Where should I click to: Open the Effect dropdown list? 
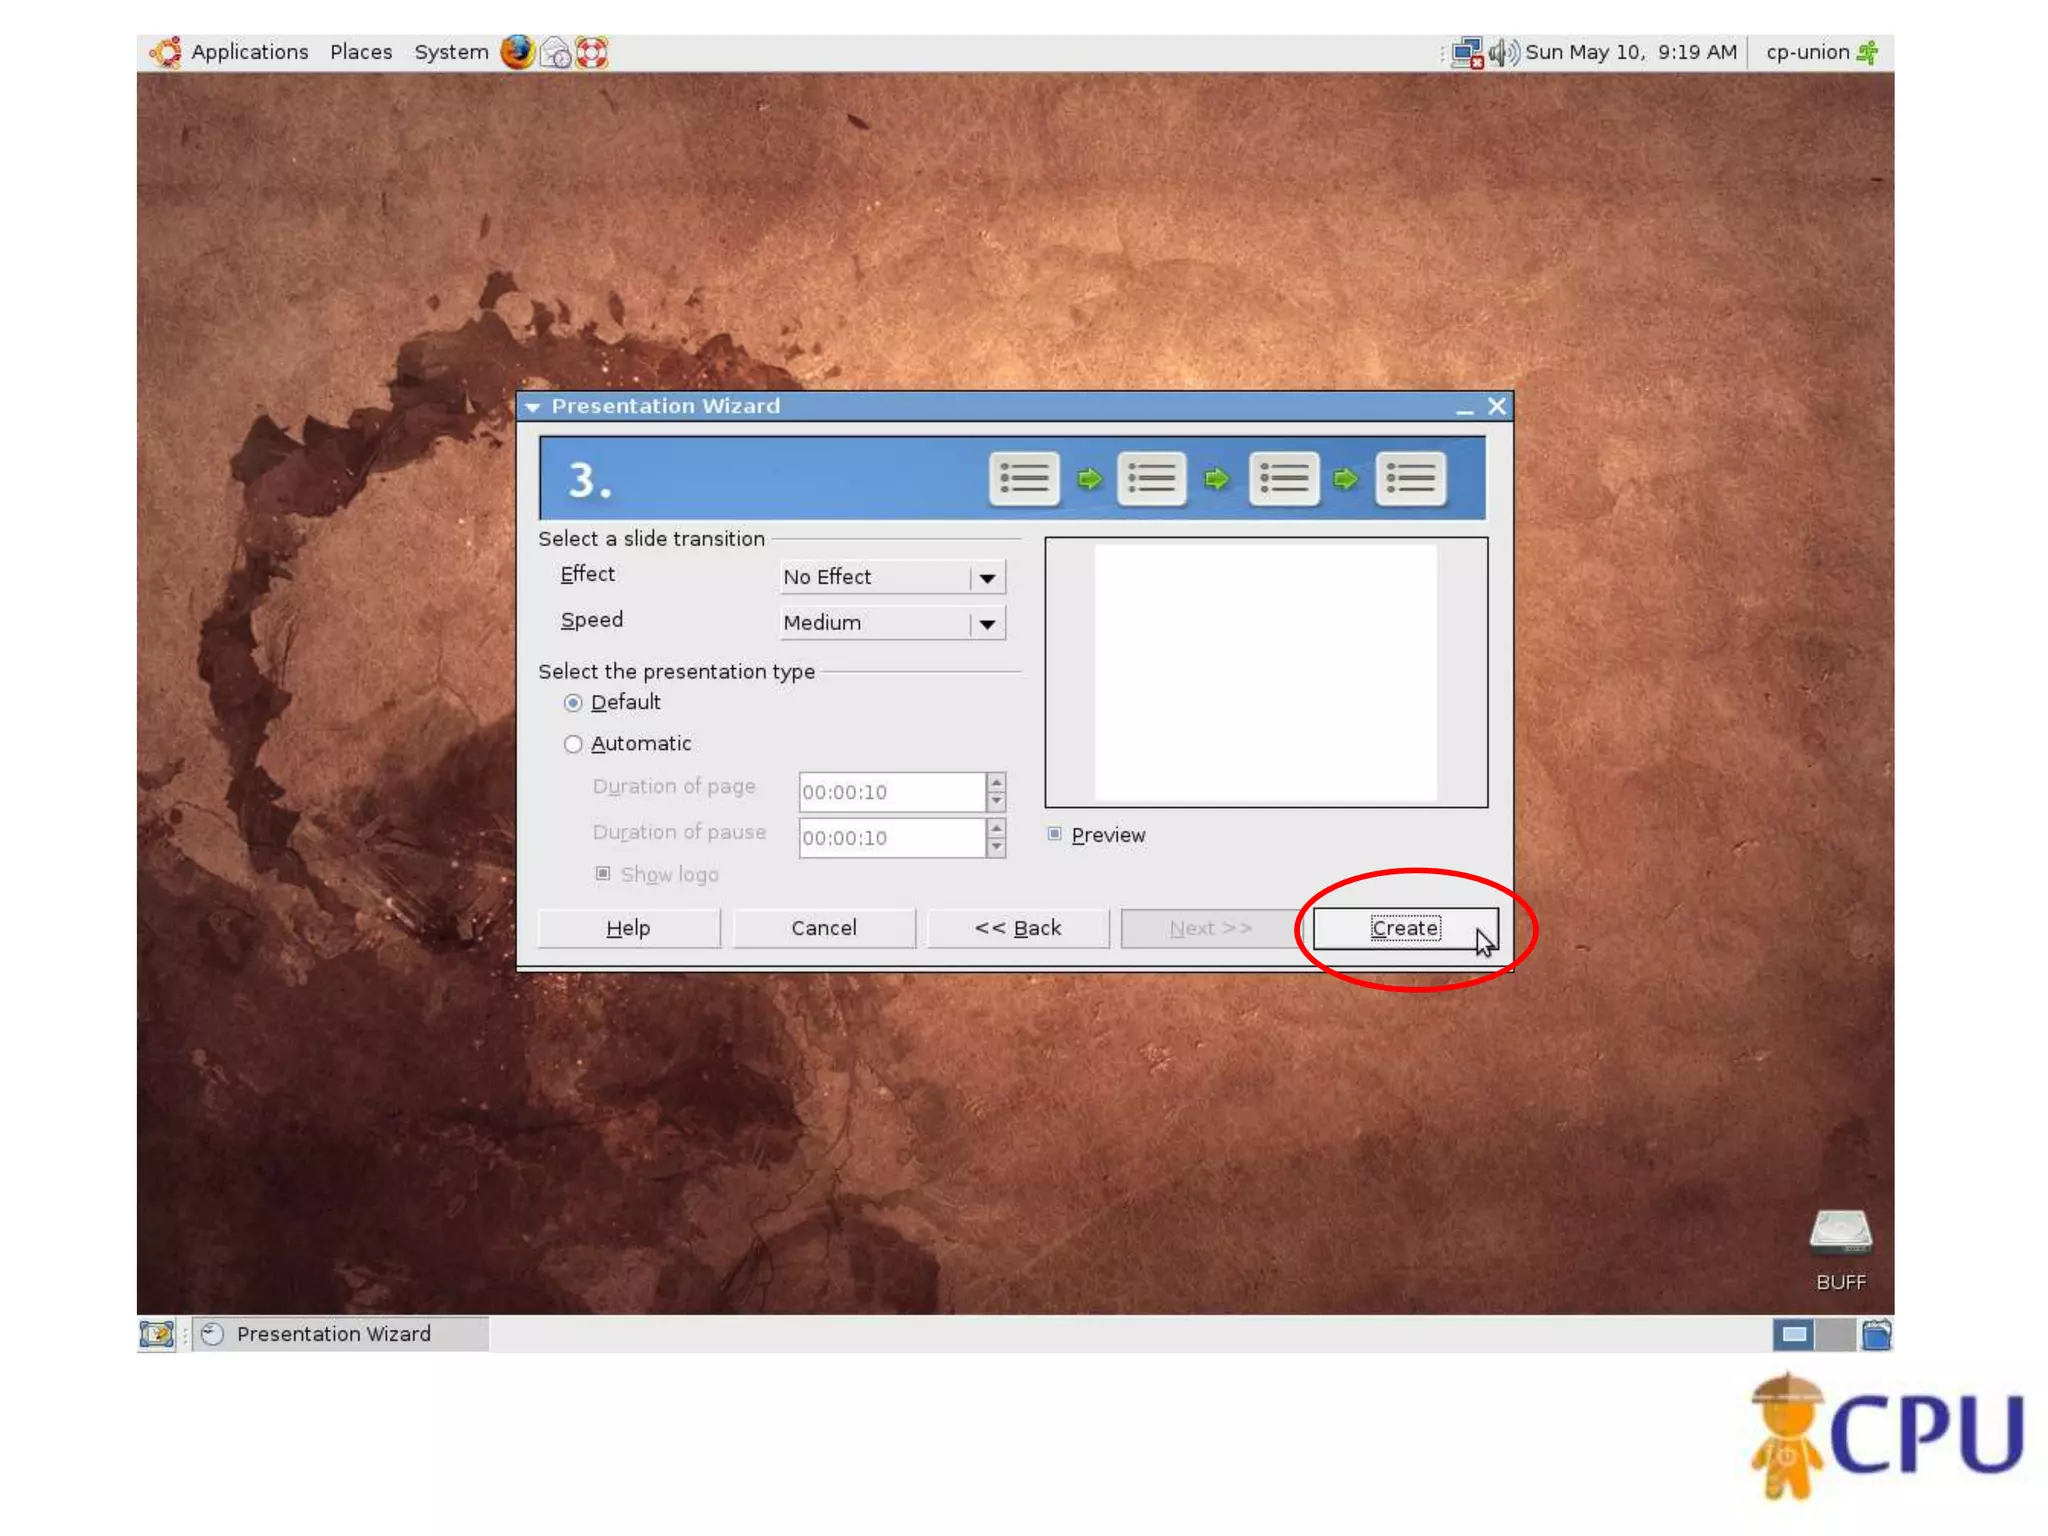pos(987,578)
